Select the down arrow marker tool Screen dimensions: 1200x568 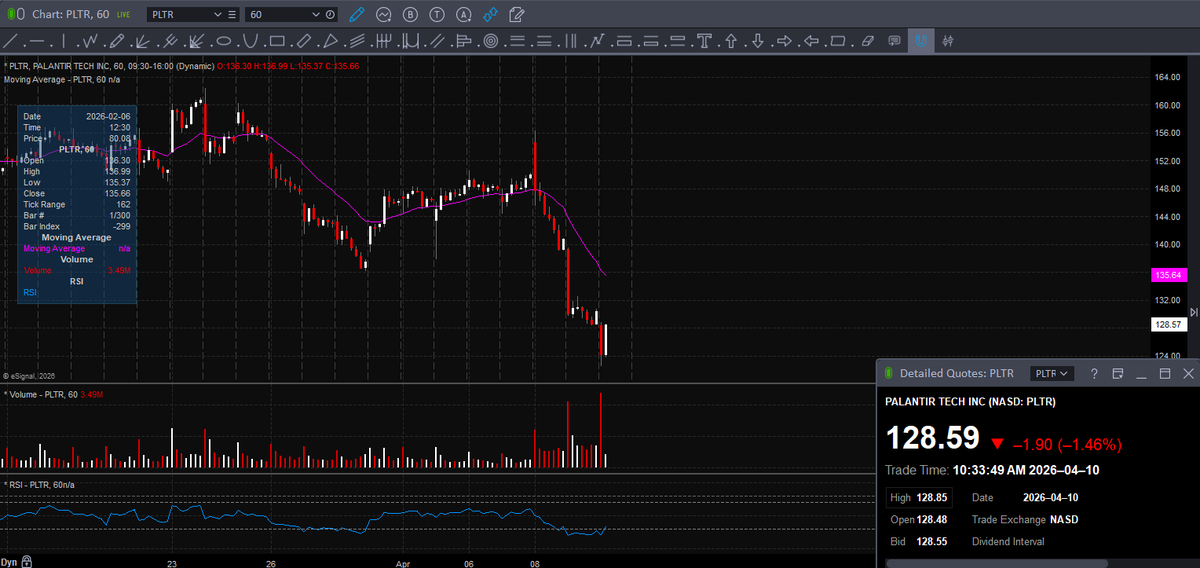758,41
